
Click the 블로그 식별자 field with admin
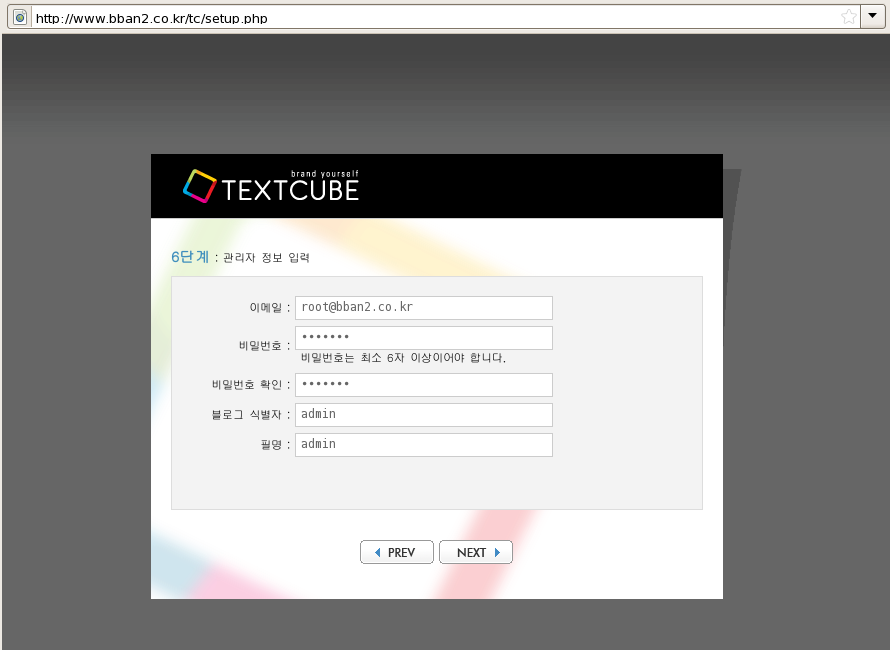point(423,415)
